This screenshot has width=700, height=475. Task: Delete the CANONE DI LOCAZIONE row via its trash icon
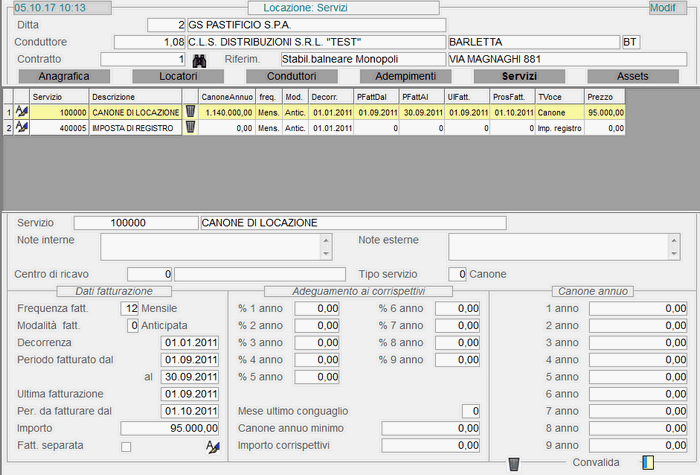pyautogui.click(x=190, y=112)
